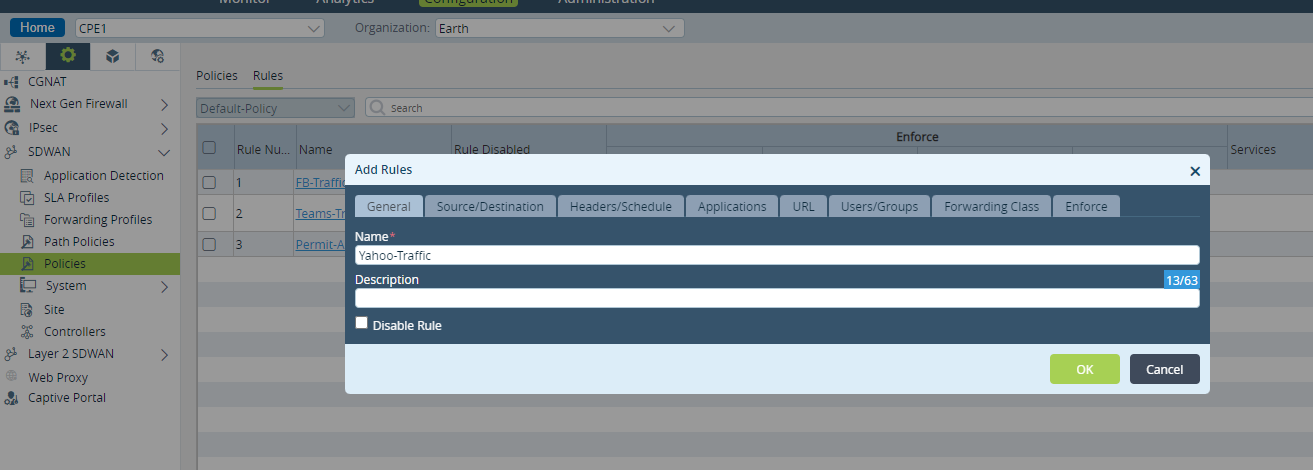Open the Application Detection sidebar icon

27,176
